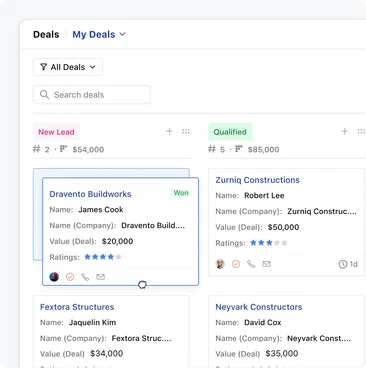
Task: Click the $50,000 deal value
Action: pos(284,227)
